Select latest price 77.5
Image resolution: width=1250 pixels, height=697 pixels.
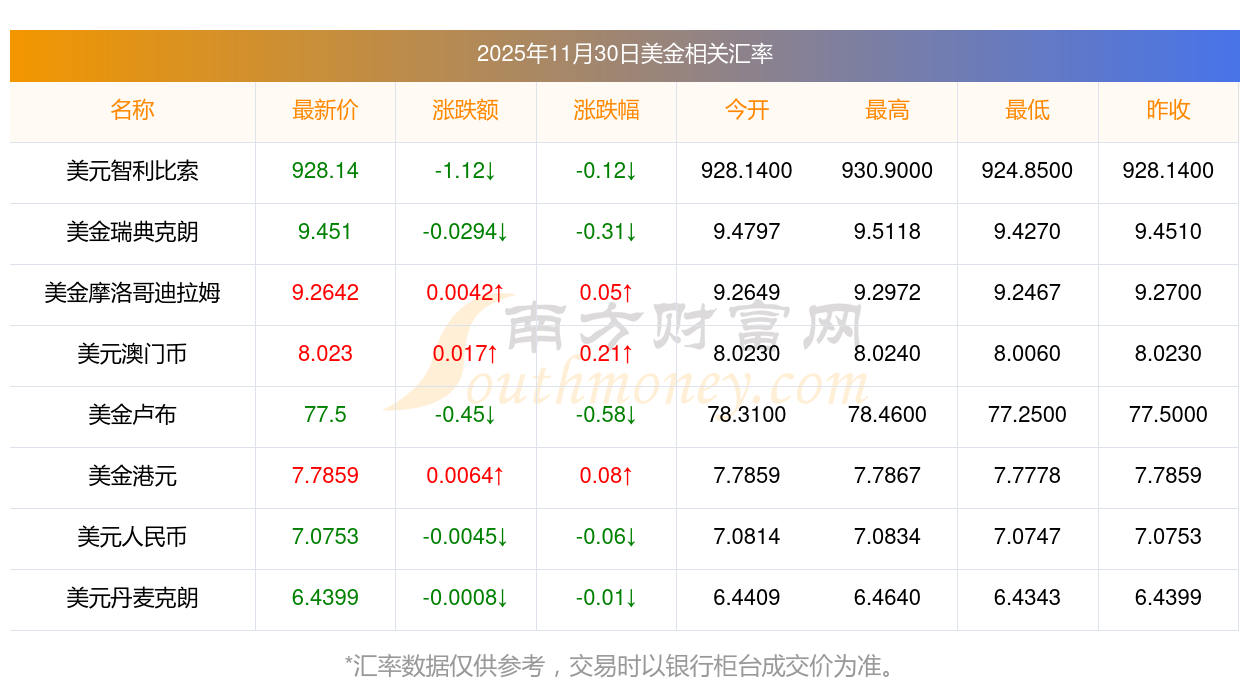point(325,415)
